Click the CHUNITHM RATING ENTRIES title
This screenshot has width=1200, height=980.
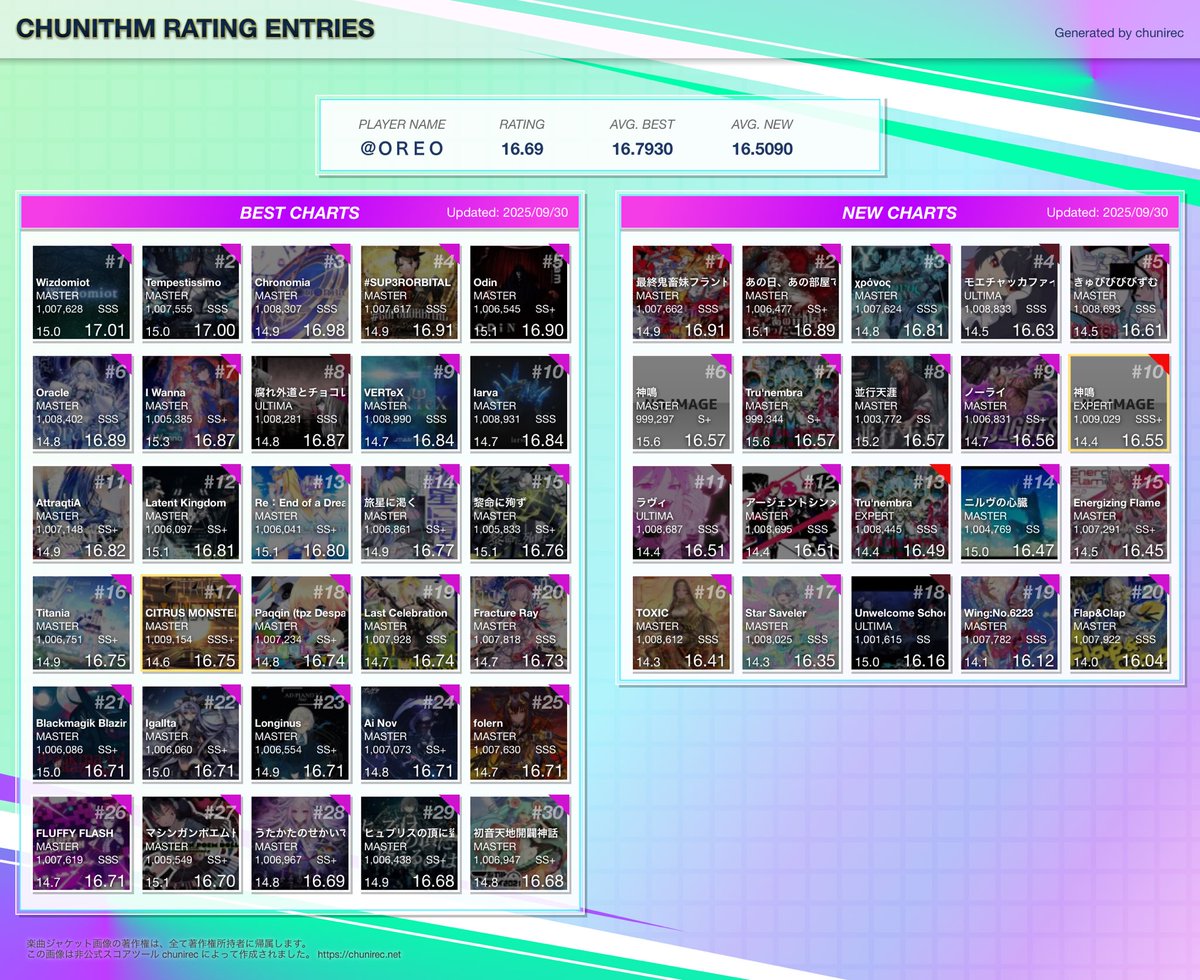(x=195, y=28)
